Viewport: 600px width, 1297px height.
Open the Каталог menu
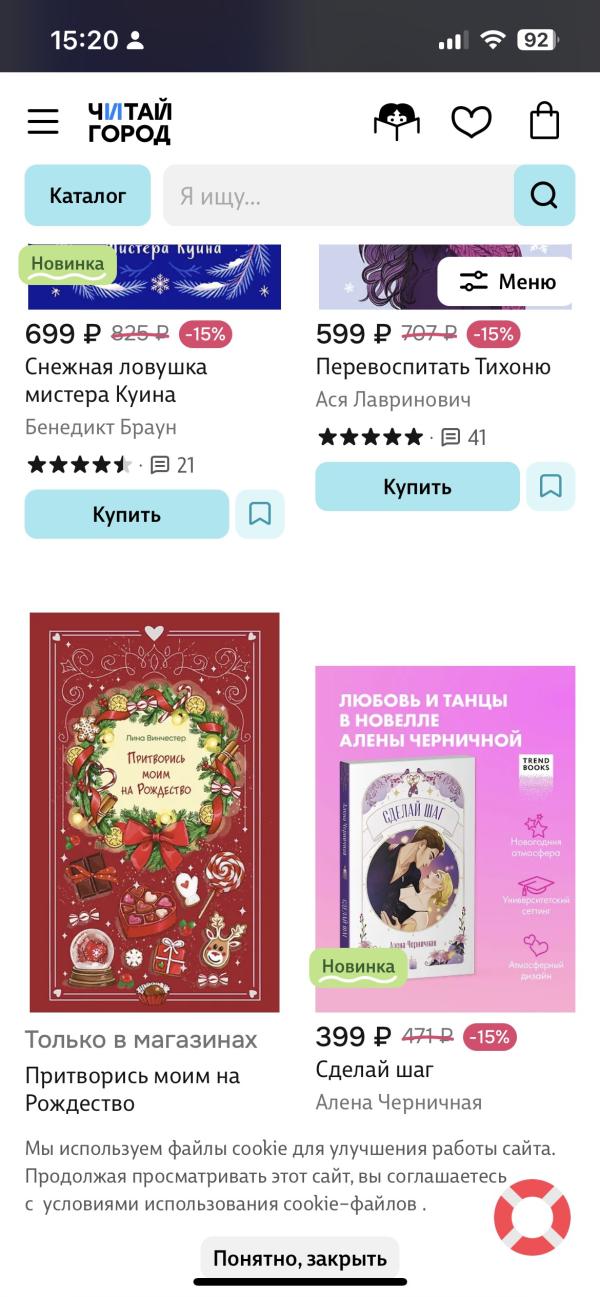[88, 195]
